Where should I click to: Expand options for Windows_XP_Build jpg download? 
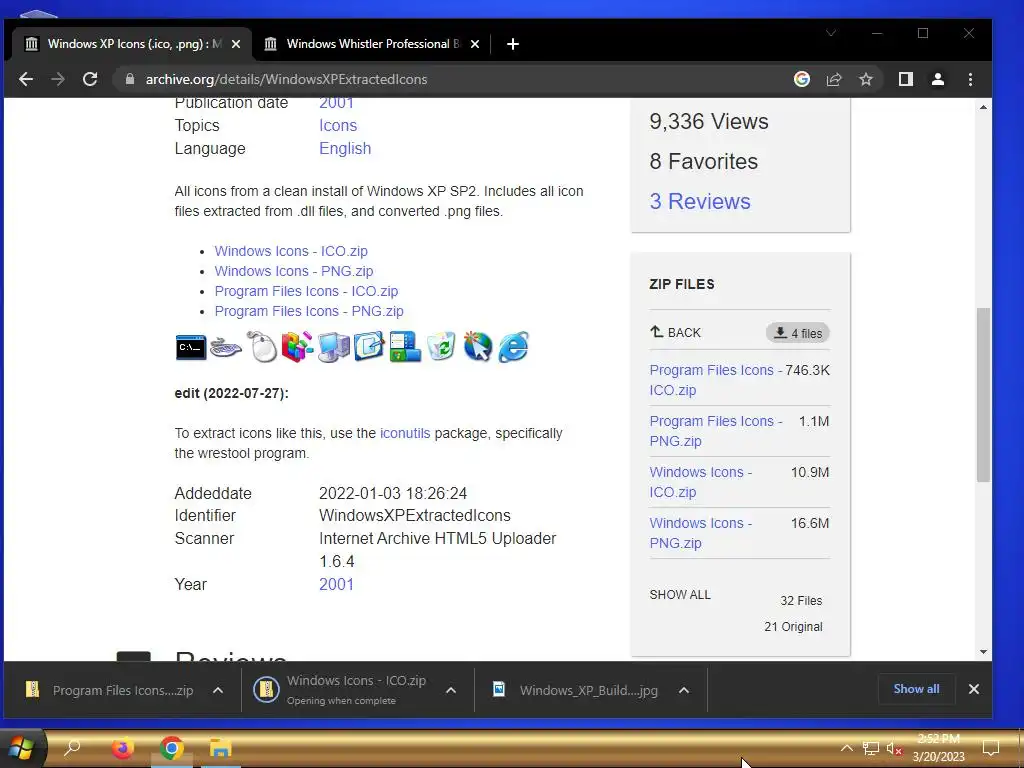coord(684,690)
